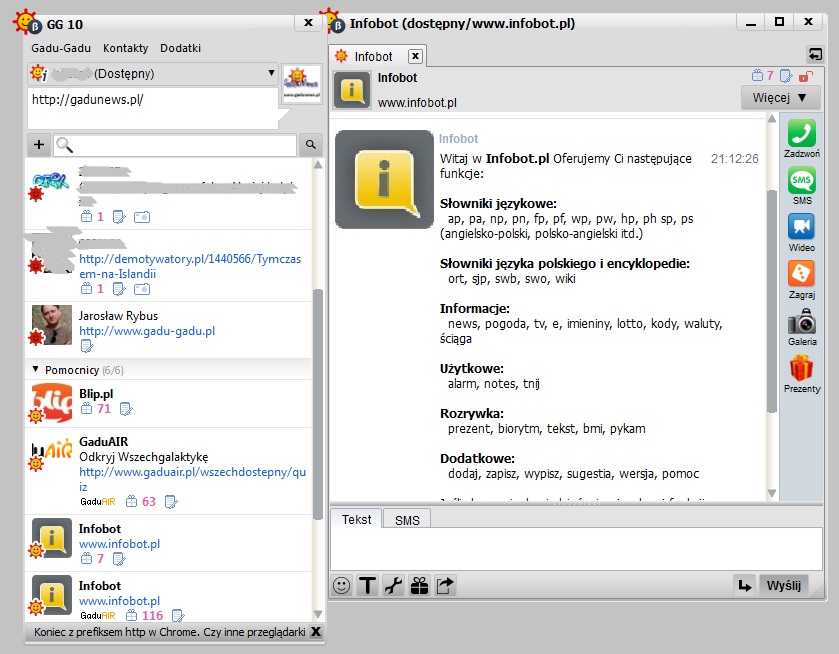Select the Blip.pl contact name

click(96, 394)
